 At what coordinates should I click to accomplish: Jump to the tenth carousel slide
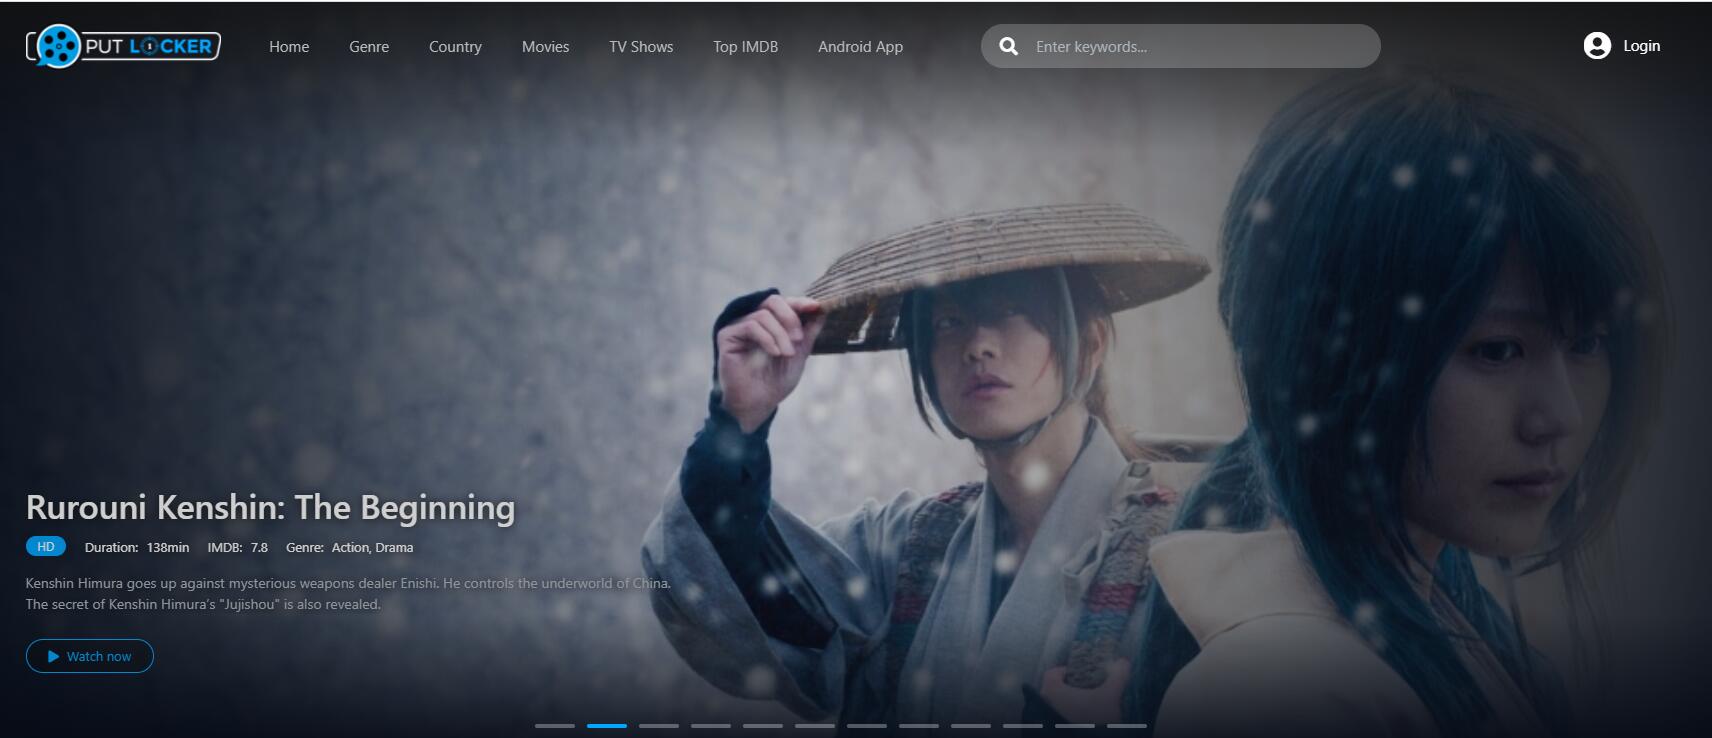[1023, 725]
